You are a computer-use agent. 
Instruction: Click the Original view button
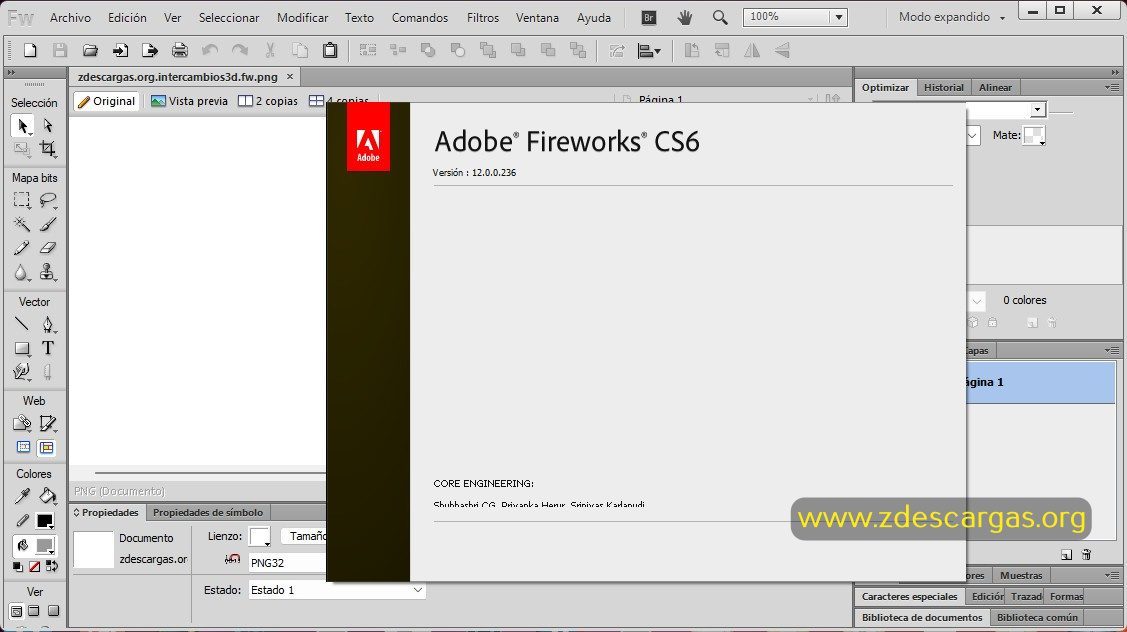106,101
